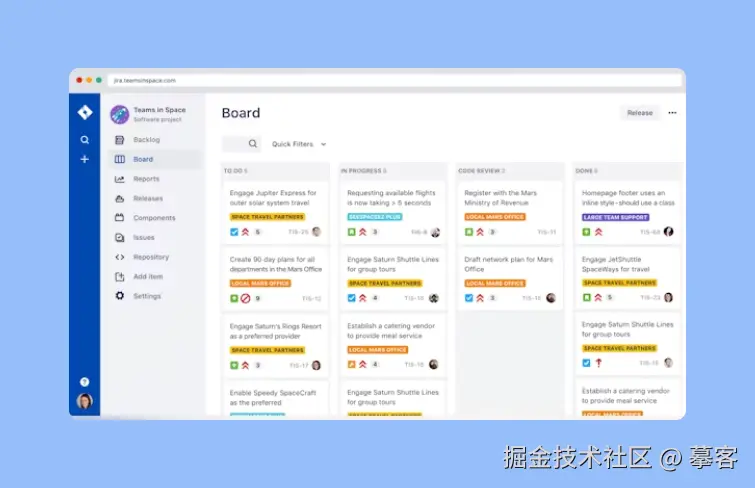Click the DONE column header

pyautogui.click(x=586, y=171)
